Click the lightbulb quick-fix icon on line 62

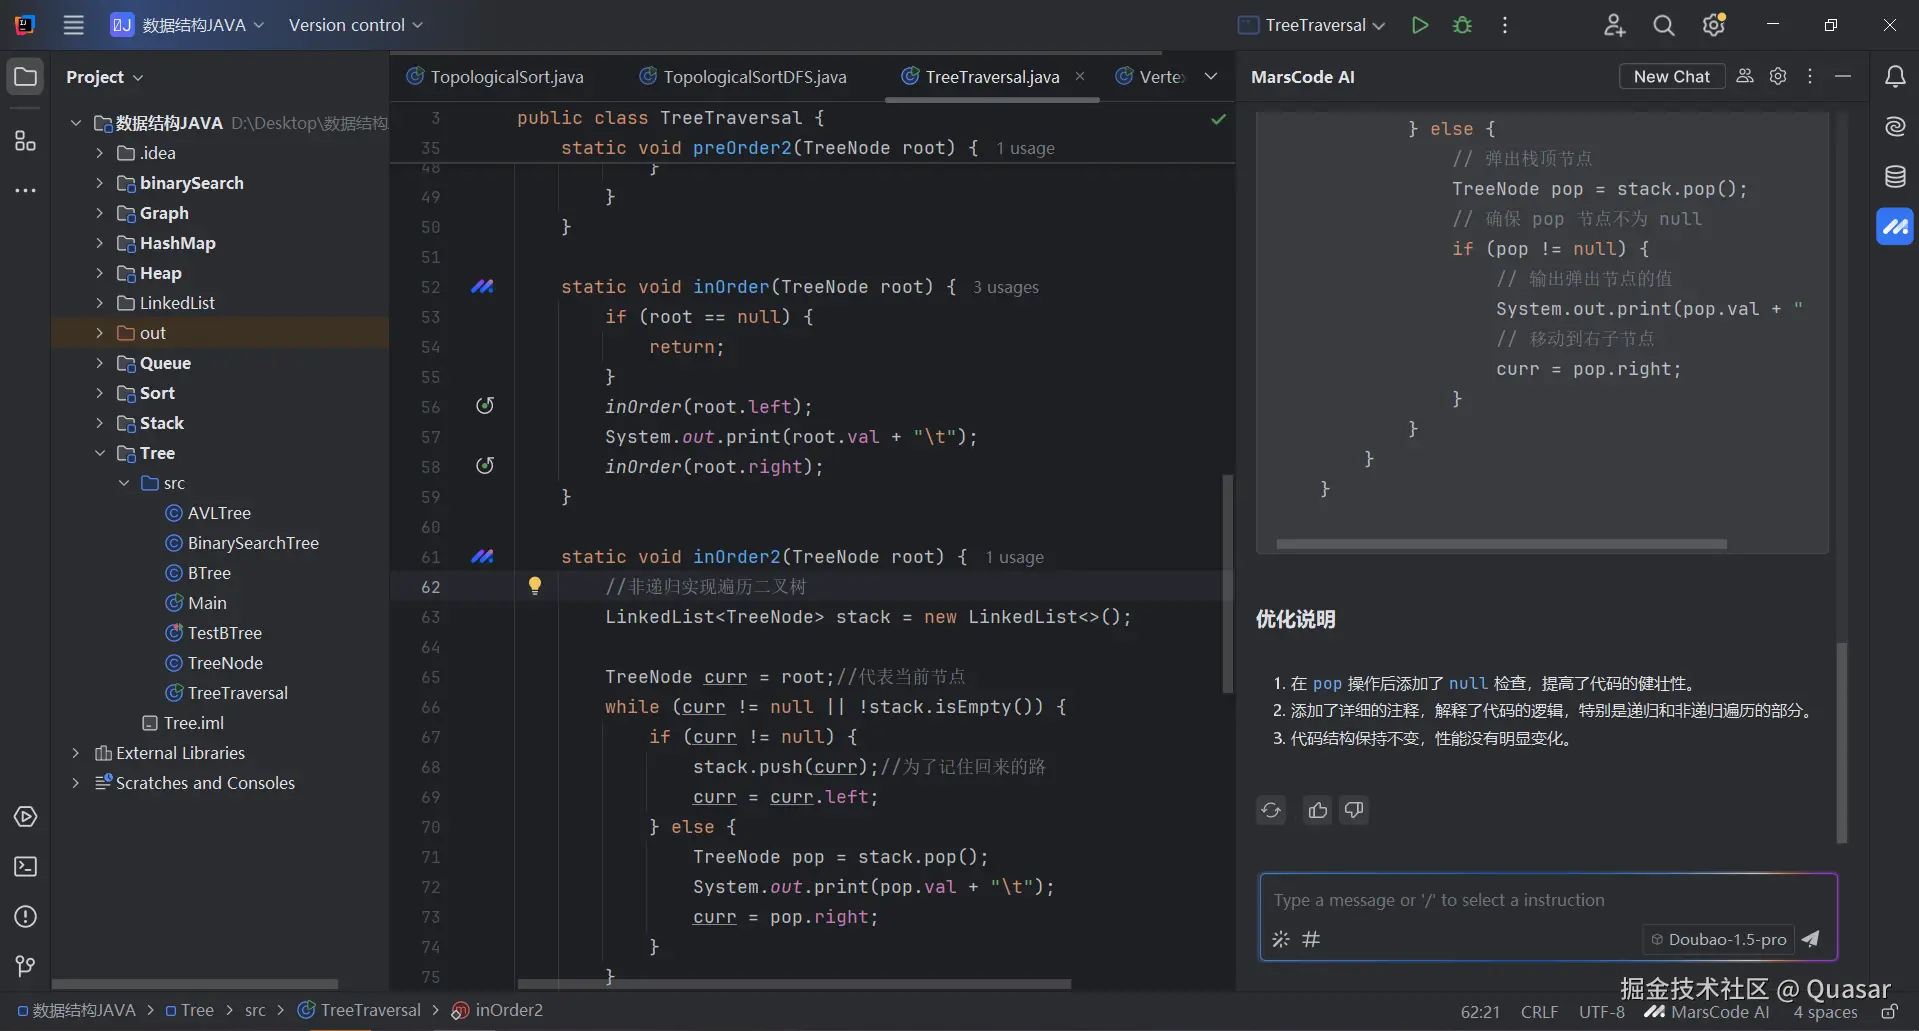pos(535,586)
